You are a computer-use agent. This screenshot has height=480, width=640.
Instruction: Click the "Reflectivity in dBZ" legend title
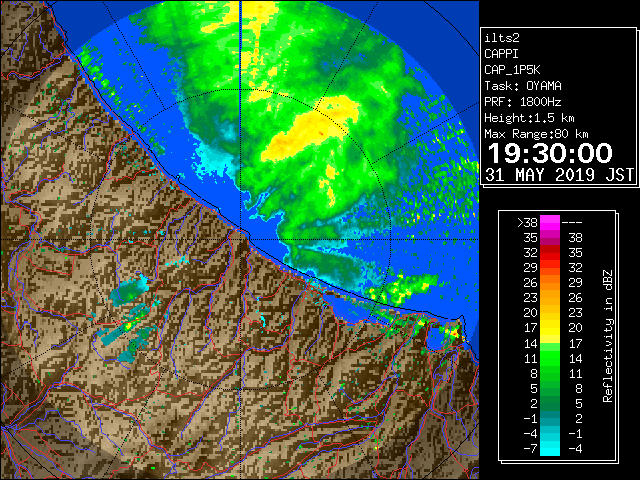[x=607, y=336]
